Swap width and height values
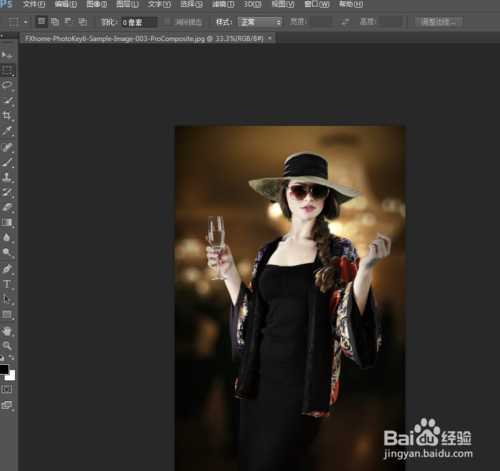 (x=345, y=22)
